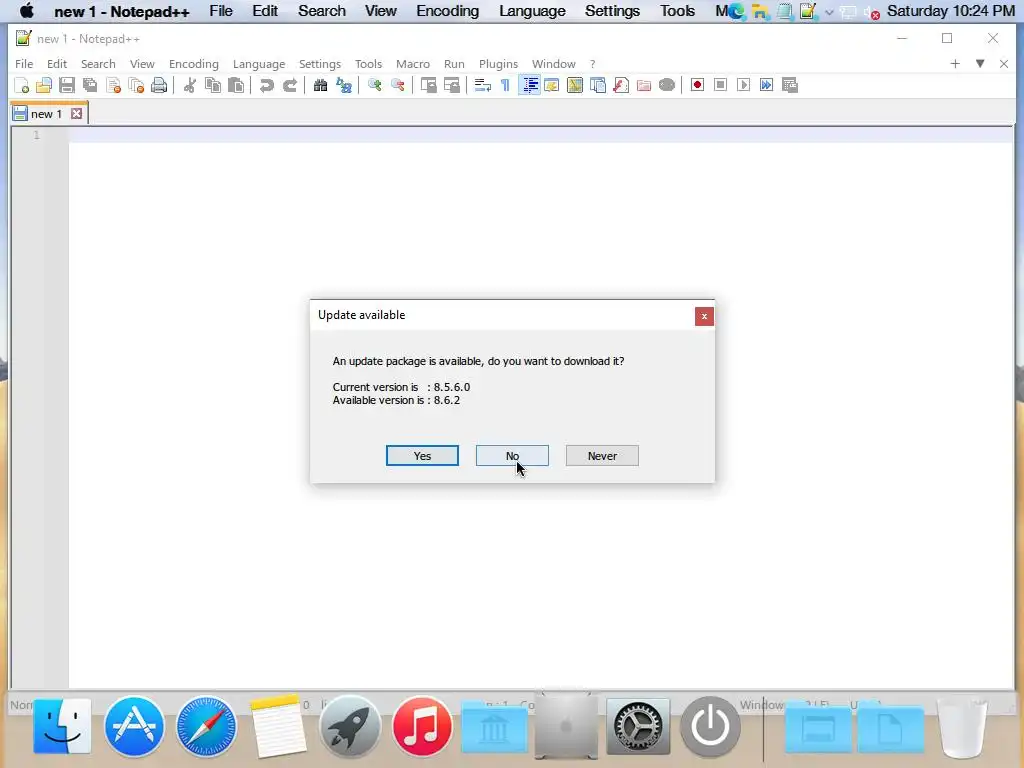Click the Print toolbar icon
The width and height of the screenshot is (1024, 768).
[x=159, y=85]
